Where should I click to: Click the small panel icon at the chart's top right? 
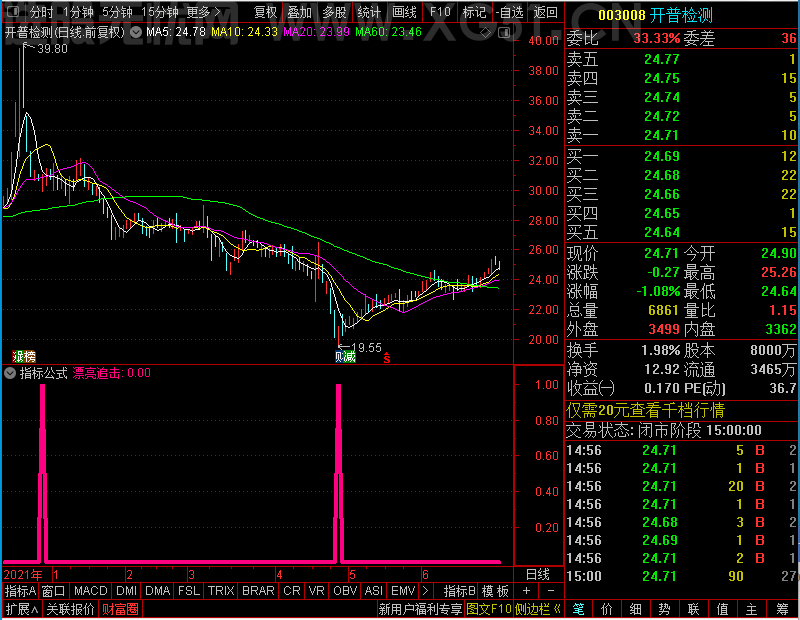point(504,33)
